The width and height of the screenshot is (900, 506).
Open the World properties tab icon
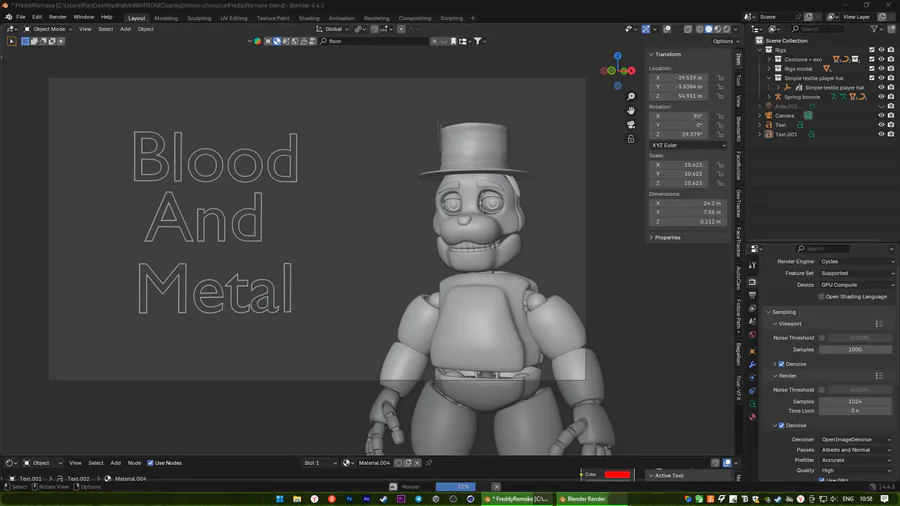tap(752, 334)
